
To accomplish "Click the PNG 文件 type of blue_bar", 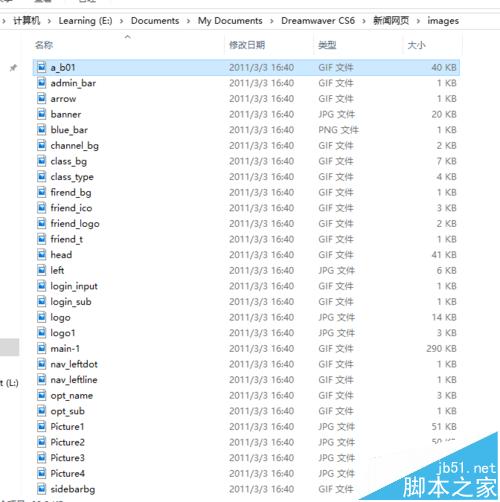I will pyautogui.click(x=338, y=130).
